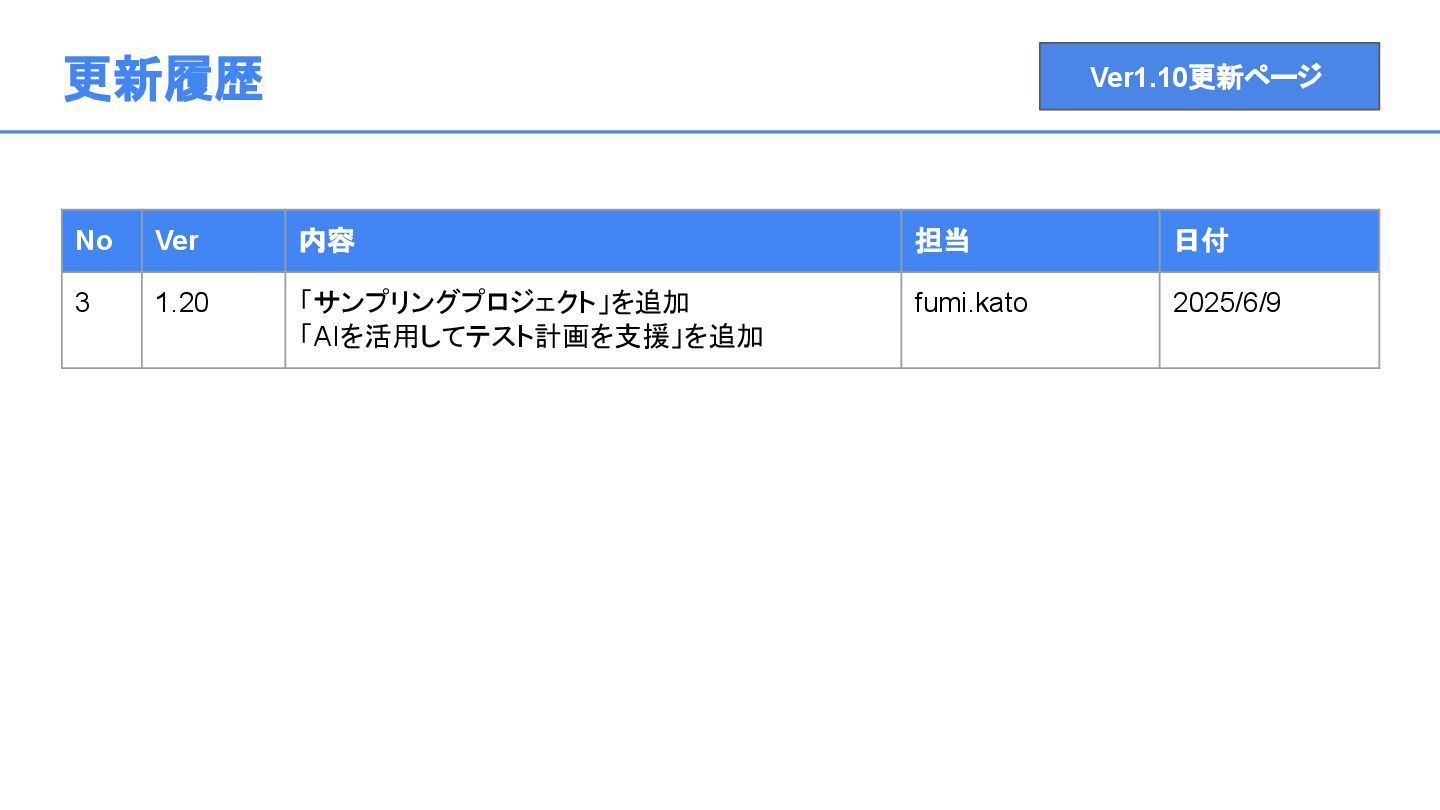Click the Ver1.10更新ページ button
The image size is (1440, 810).
click(x=1208, y=77)
